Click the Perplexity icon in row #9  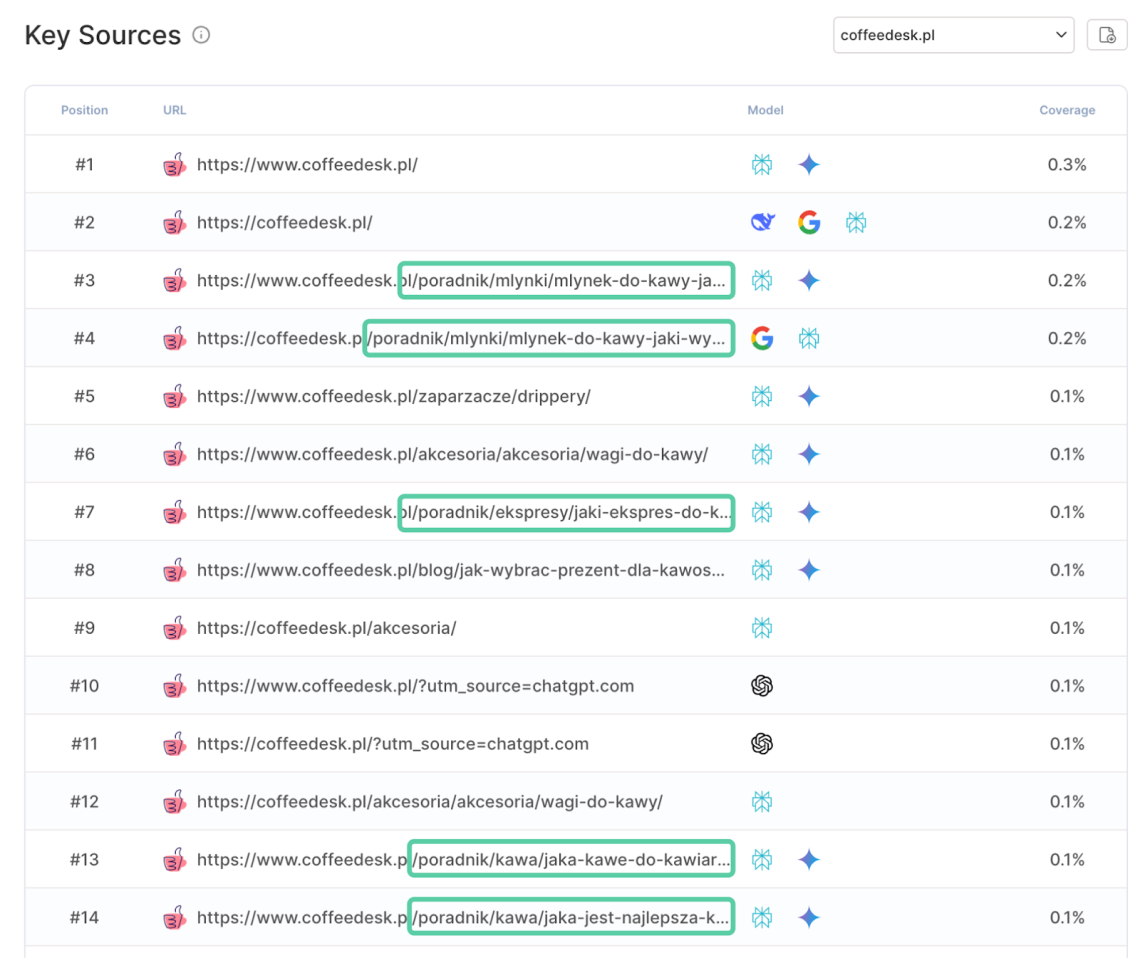(x=762, y=628)
